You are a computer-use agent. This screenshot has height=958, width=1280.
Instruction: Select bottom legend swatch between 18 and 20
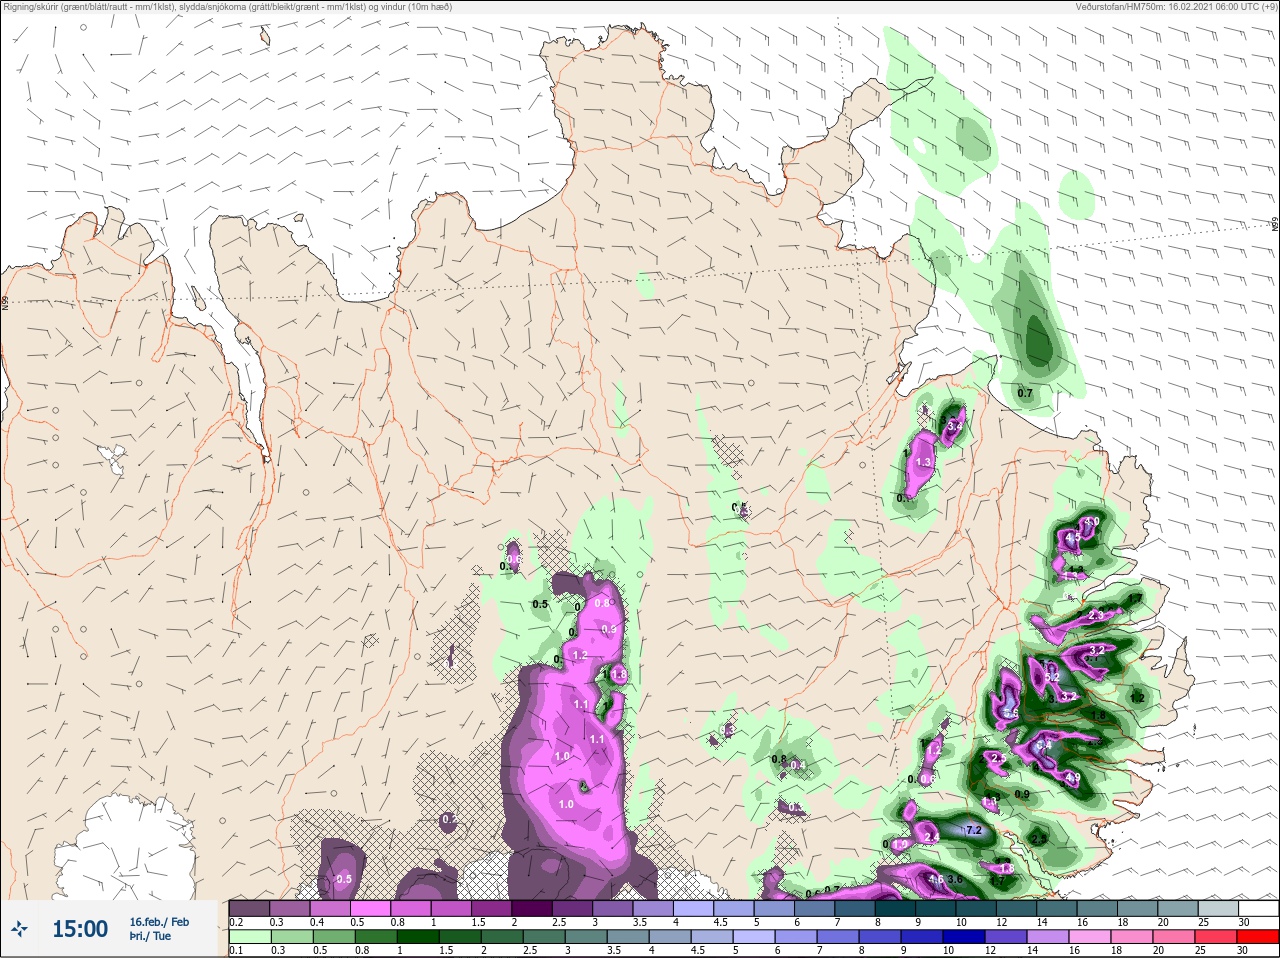1132,937
